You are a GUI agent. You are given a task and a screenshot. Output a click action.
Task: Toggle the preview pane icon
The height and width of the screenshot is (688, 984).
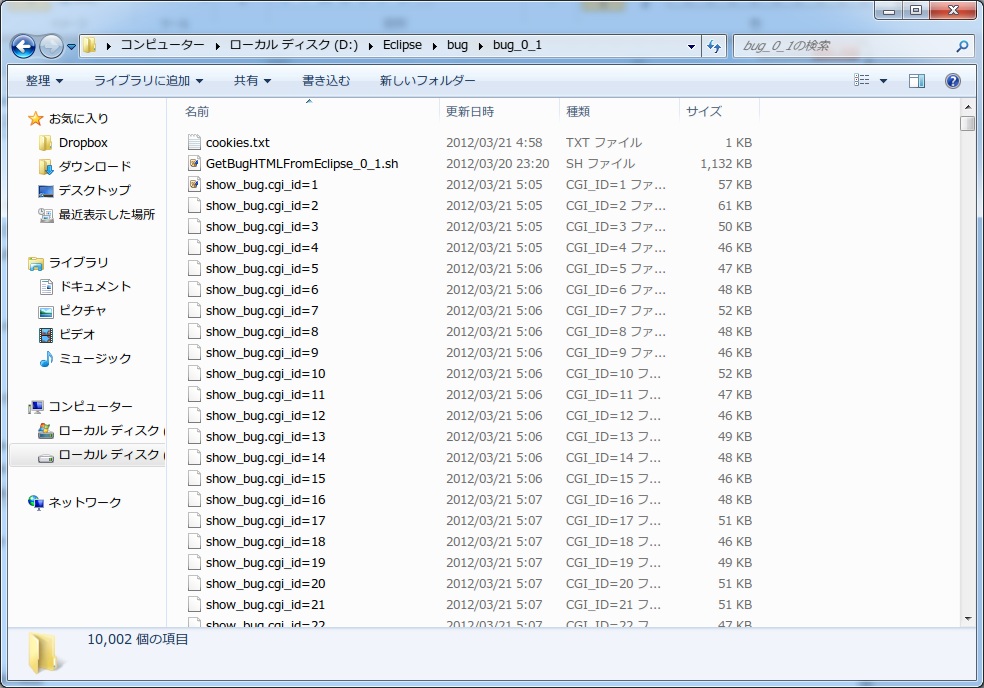coord(917,80)
